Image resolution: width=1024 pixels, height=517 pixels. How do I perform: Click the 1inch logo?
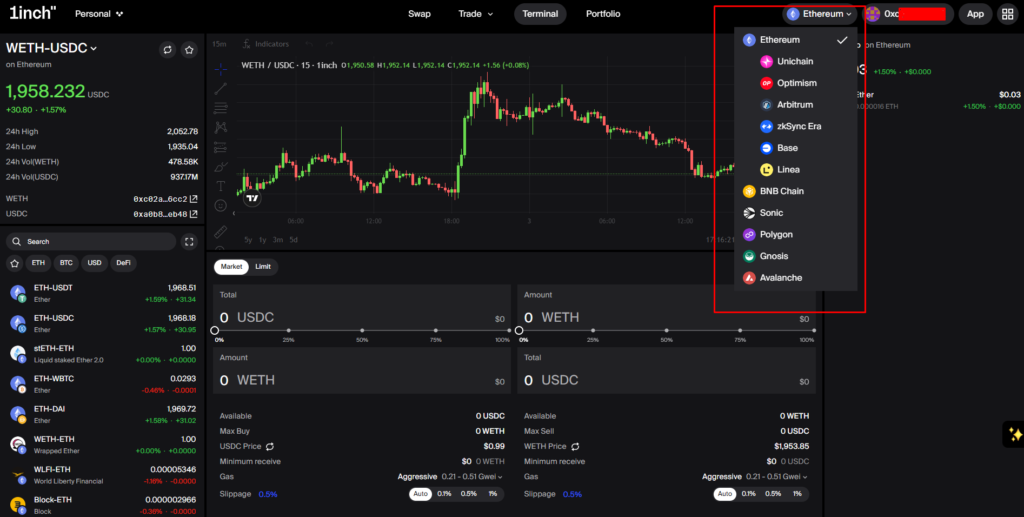[33, 12]
